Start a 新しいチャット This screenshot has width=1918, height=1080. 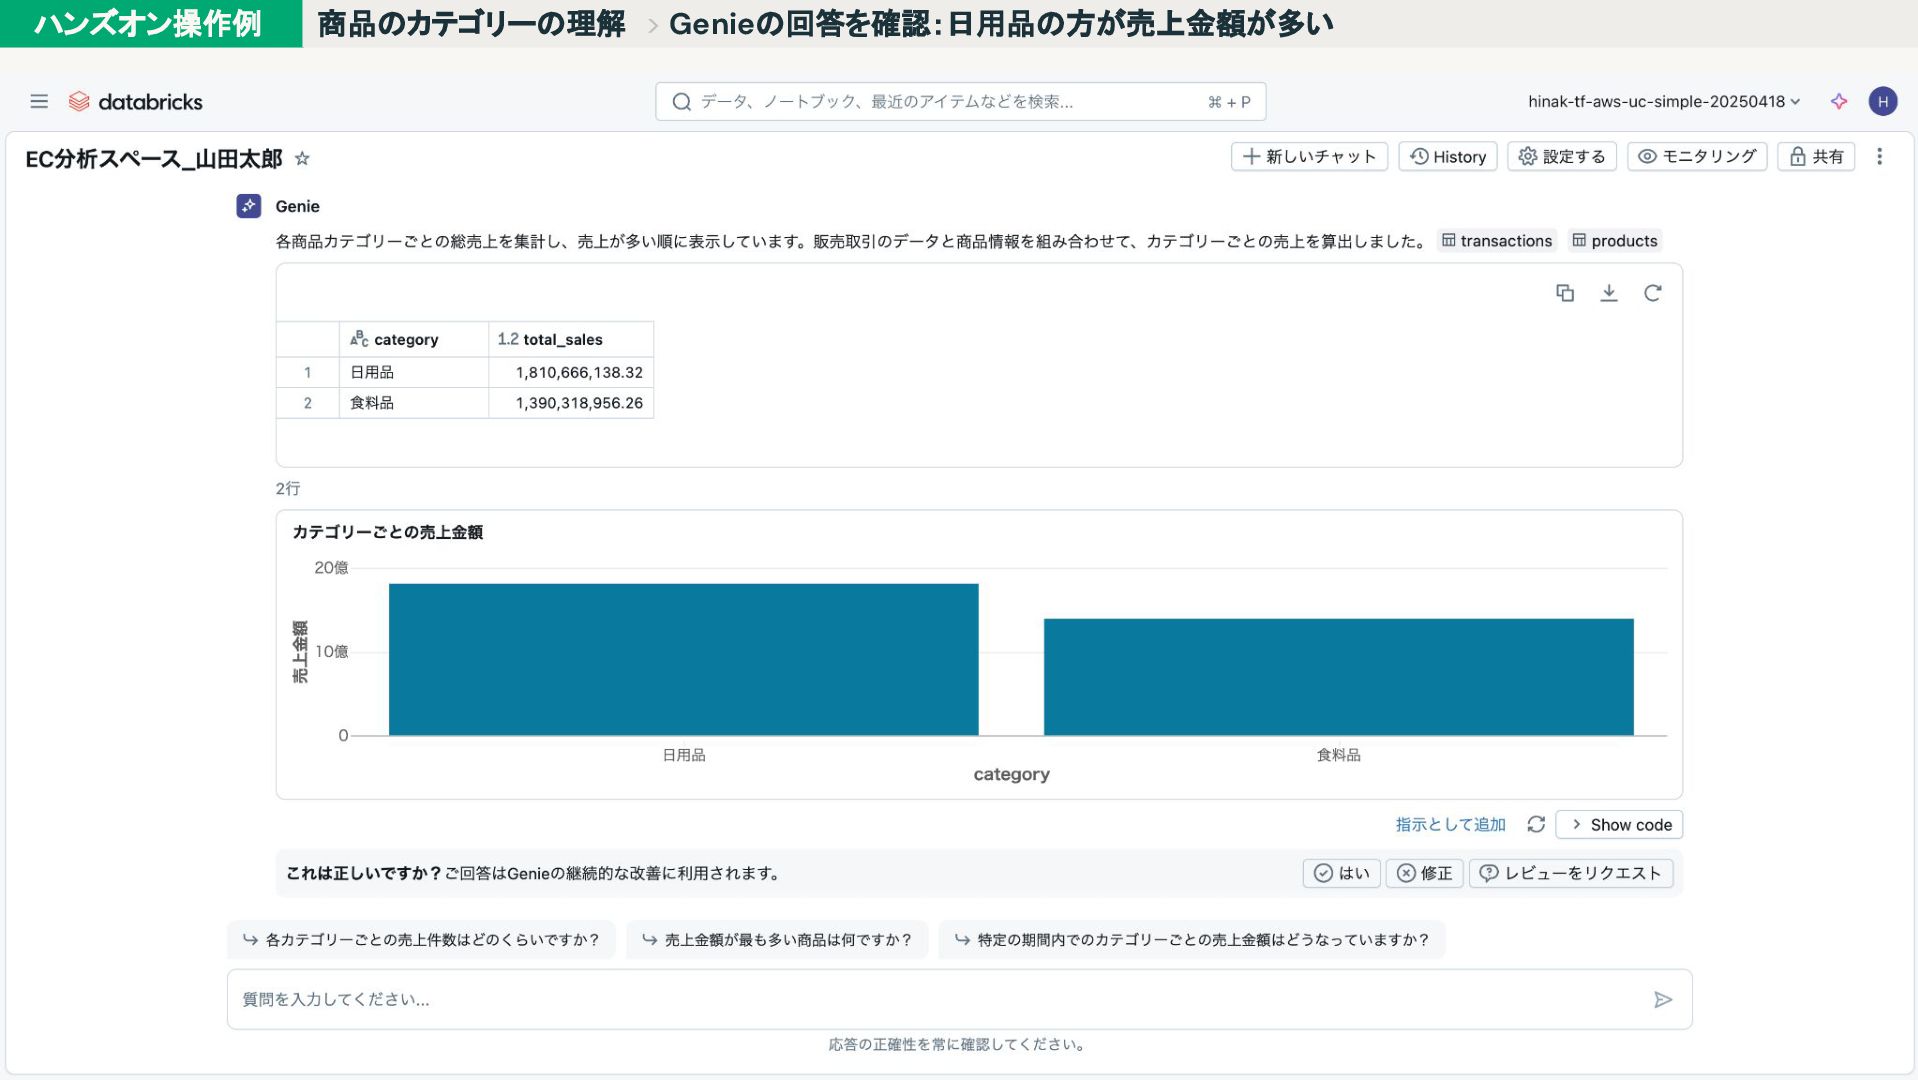[x=1308, y=157]
